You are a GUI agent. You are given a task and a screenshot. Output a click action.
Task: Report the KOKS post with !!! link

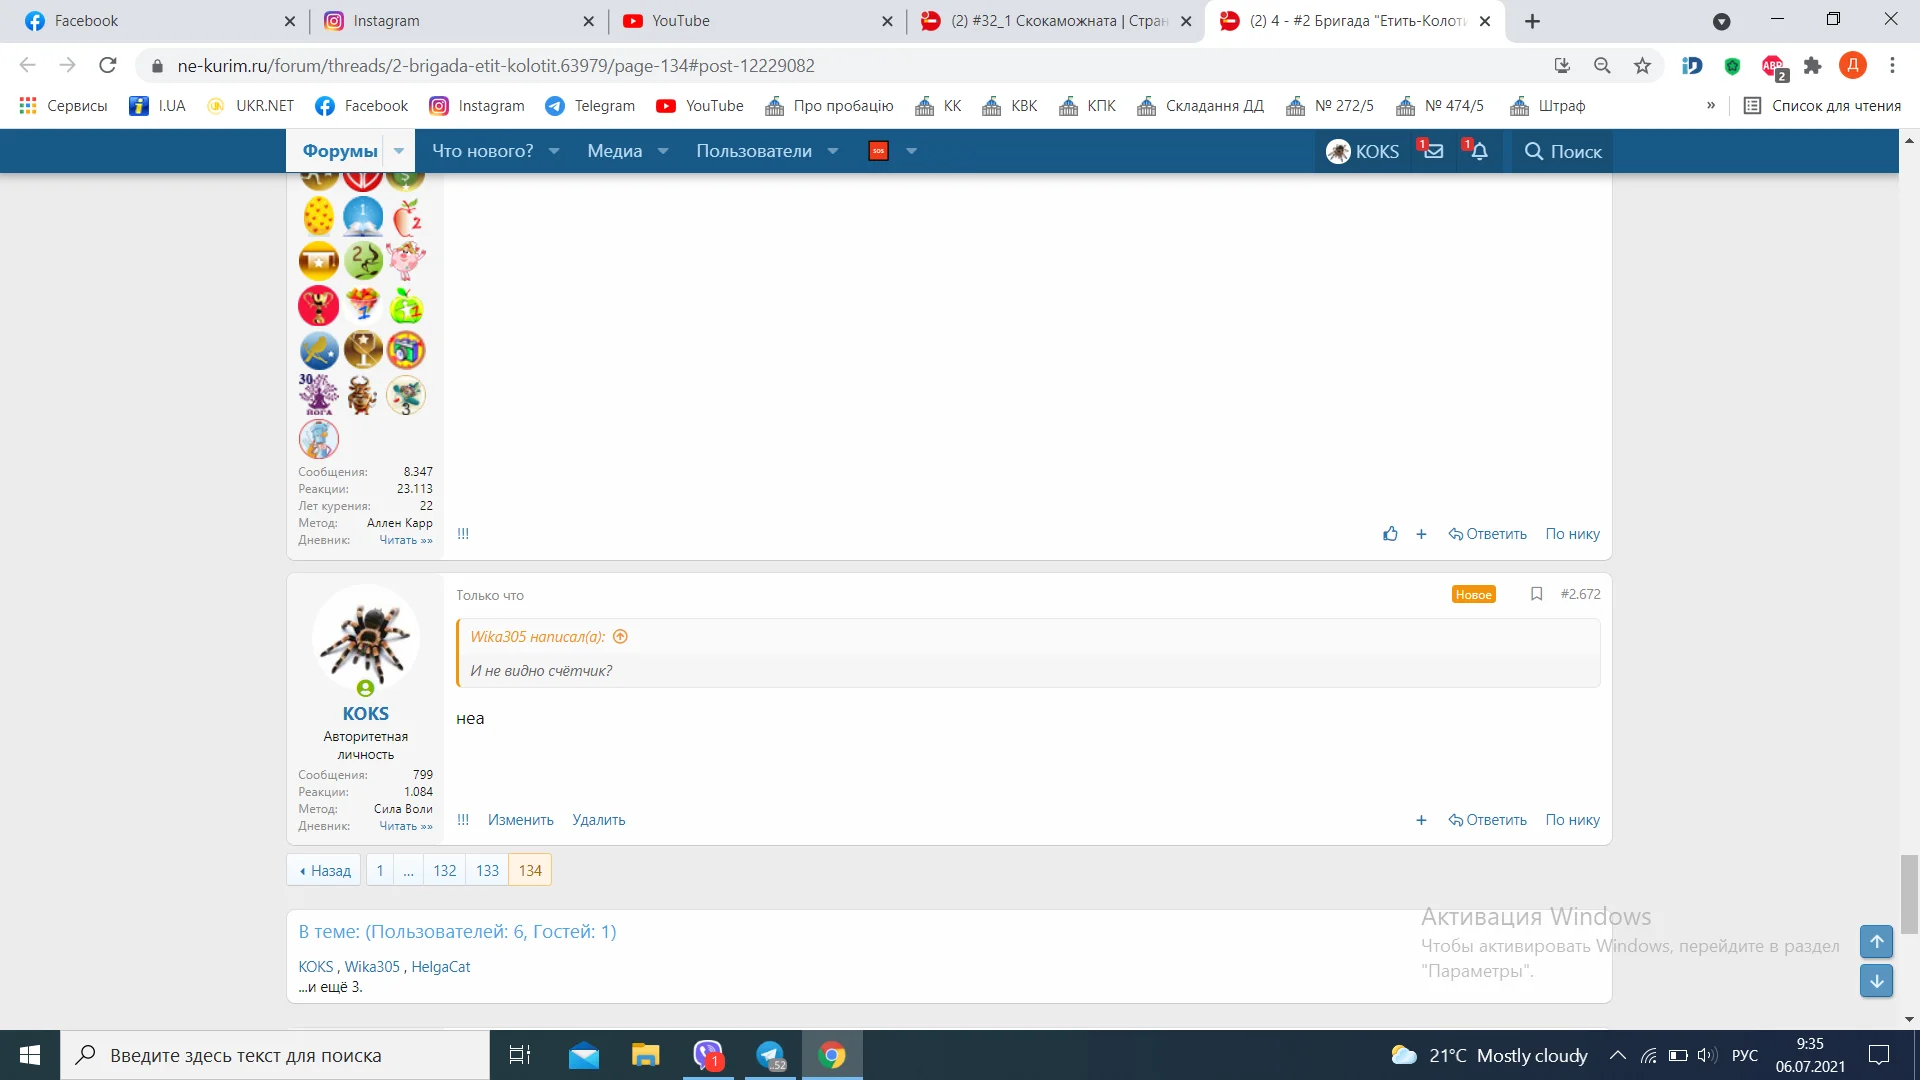[463, 820]
